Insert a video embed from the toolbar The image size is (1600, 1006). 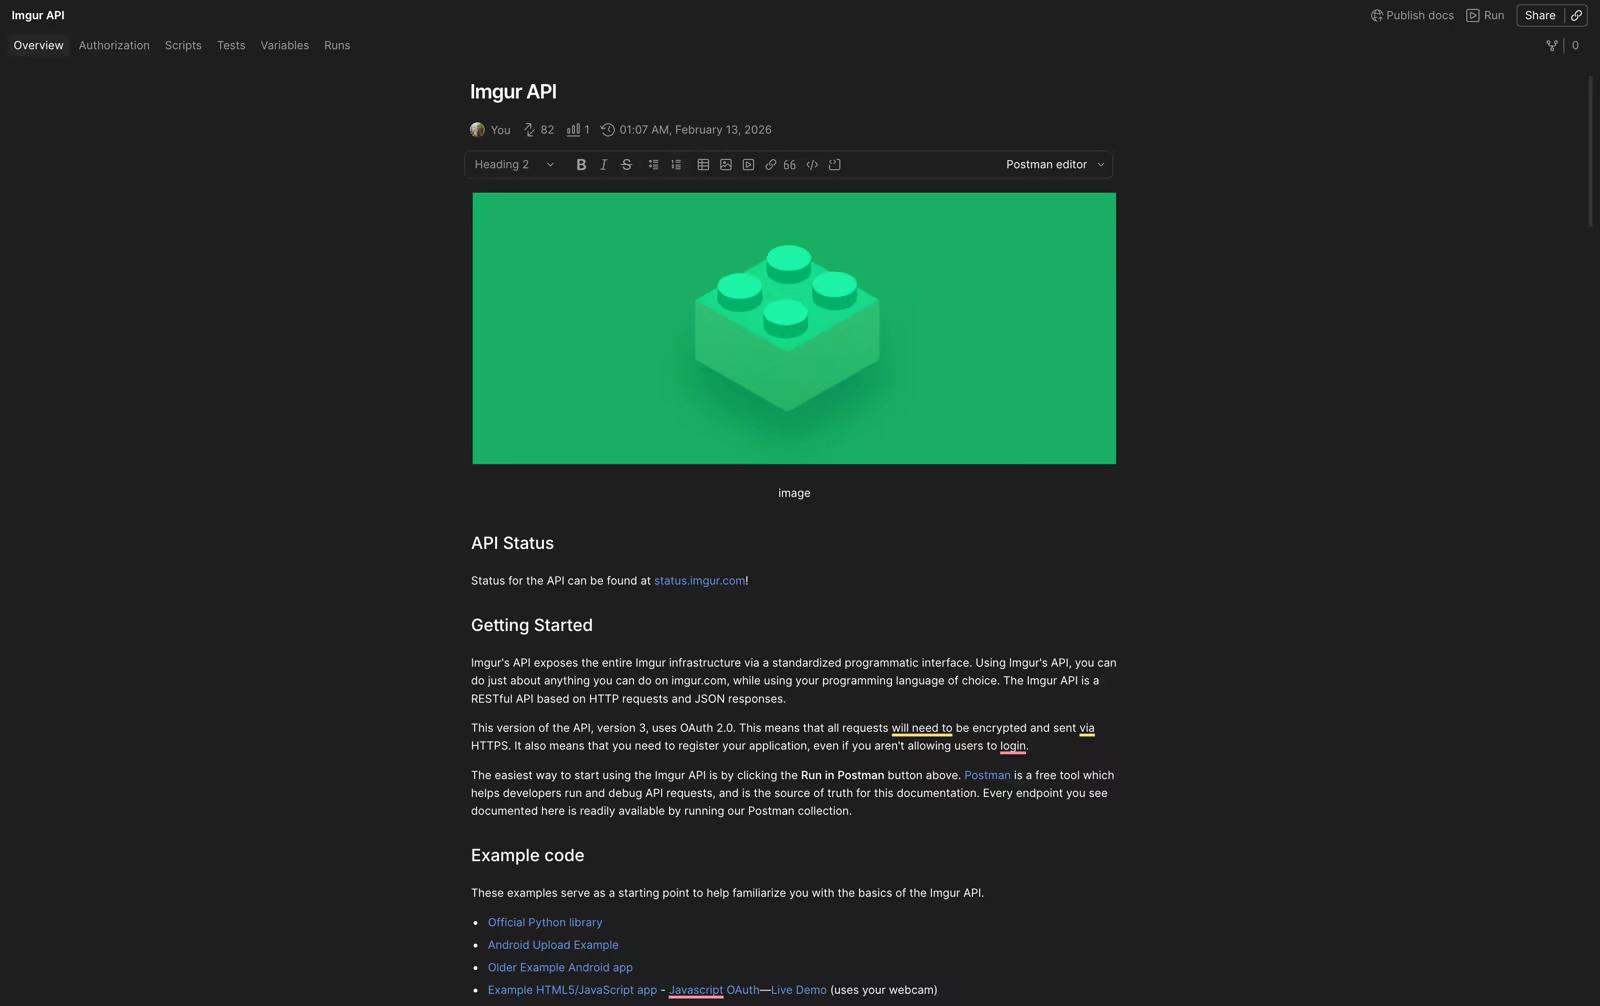click(748, 165)
